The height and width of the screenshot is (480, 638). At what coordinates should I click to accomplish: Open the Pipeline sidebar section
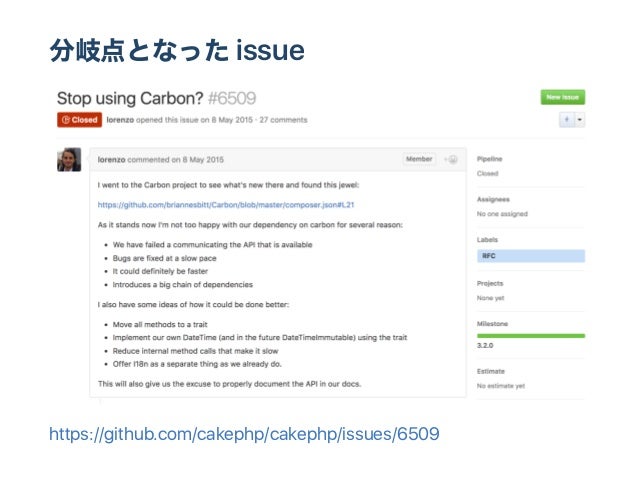pyautogui.click(x=489, y=159)
